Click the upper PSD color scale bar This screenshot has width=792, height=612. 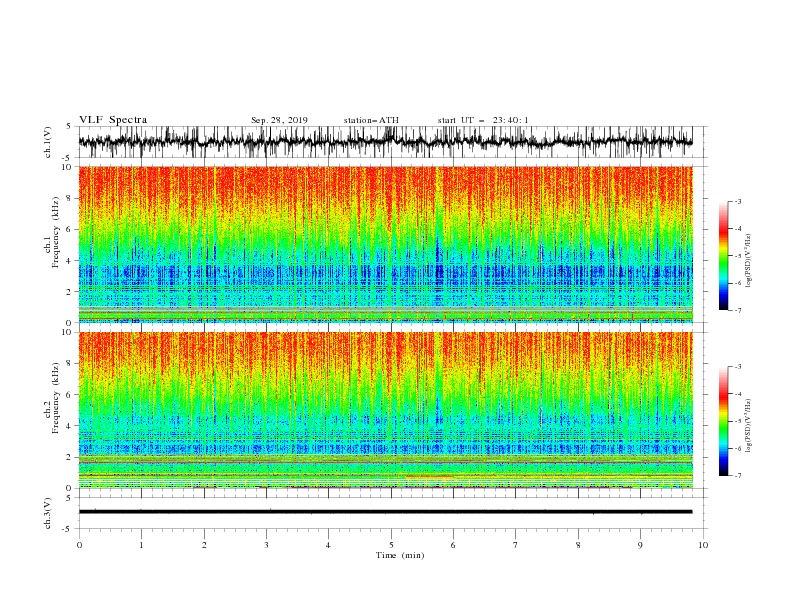pos(723,256)
